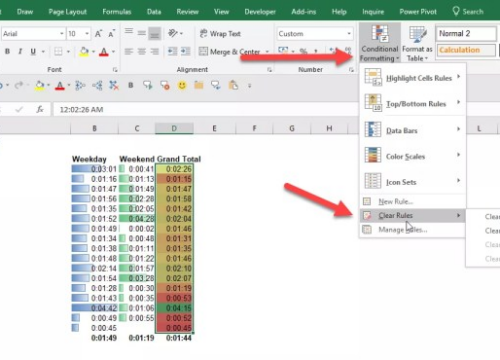Image resolution: width=500 pixels, height=360 pixels.
Task: Open the font size dropdown
Action: pos(87,34)
